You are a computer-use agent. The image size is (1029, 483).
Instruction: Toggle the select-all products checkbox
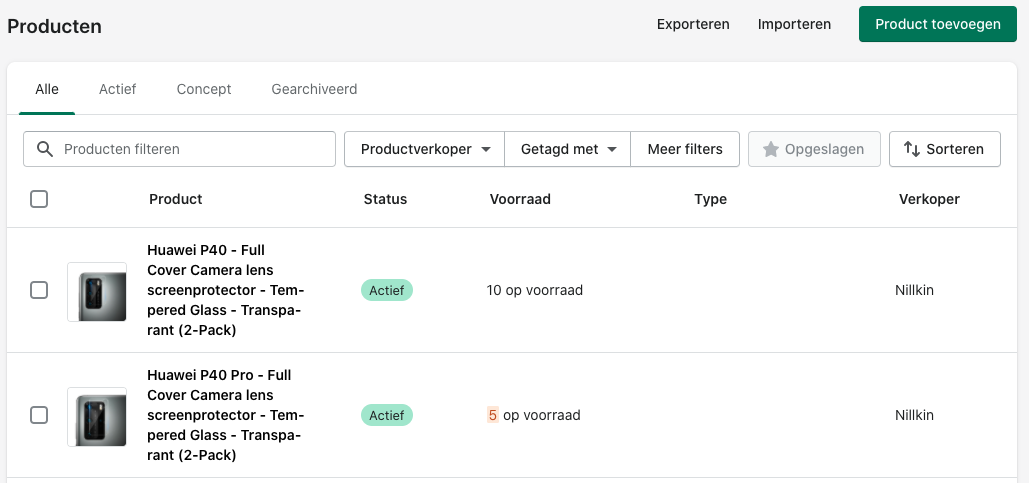tap(39, 199)
